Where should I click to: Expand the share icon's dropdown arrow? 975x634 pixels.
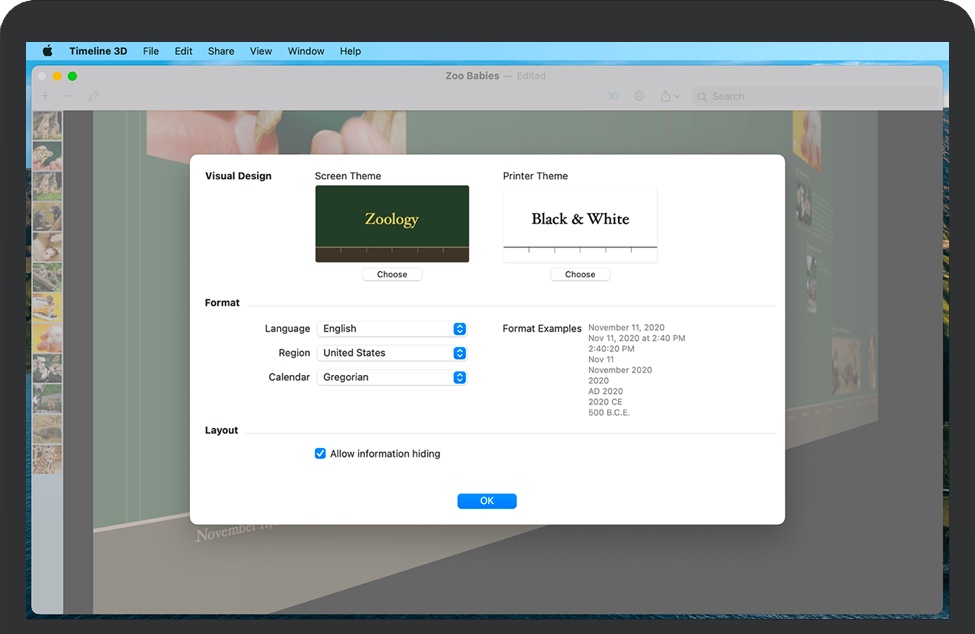677,96
